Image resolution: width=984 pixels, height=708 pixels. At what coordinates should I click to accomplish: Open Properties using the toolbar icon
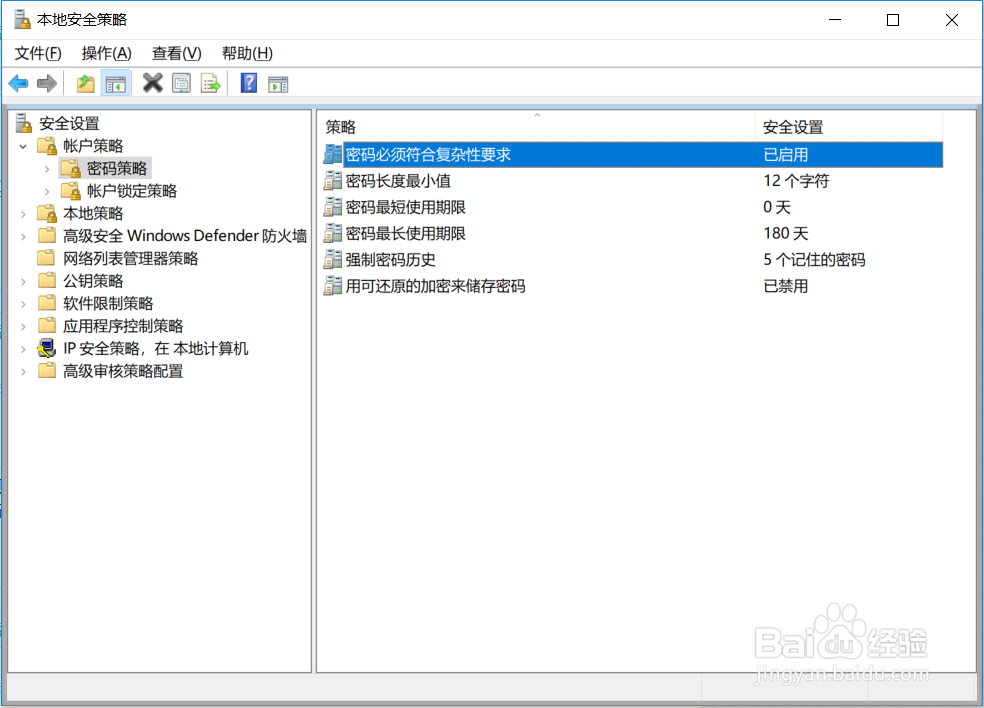(181, 83)
